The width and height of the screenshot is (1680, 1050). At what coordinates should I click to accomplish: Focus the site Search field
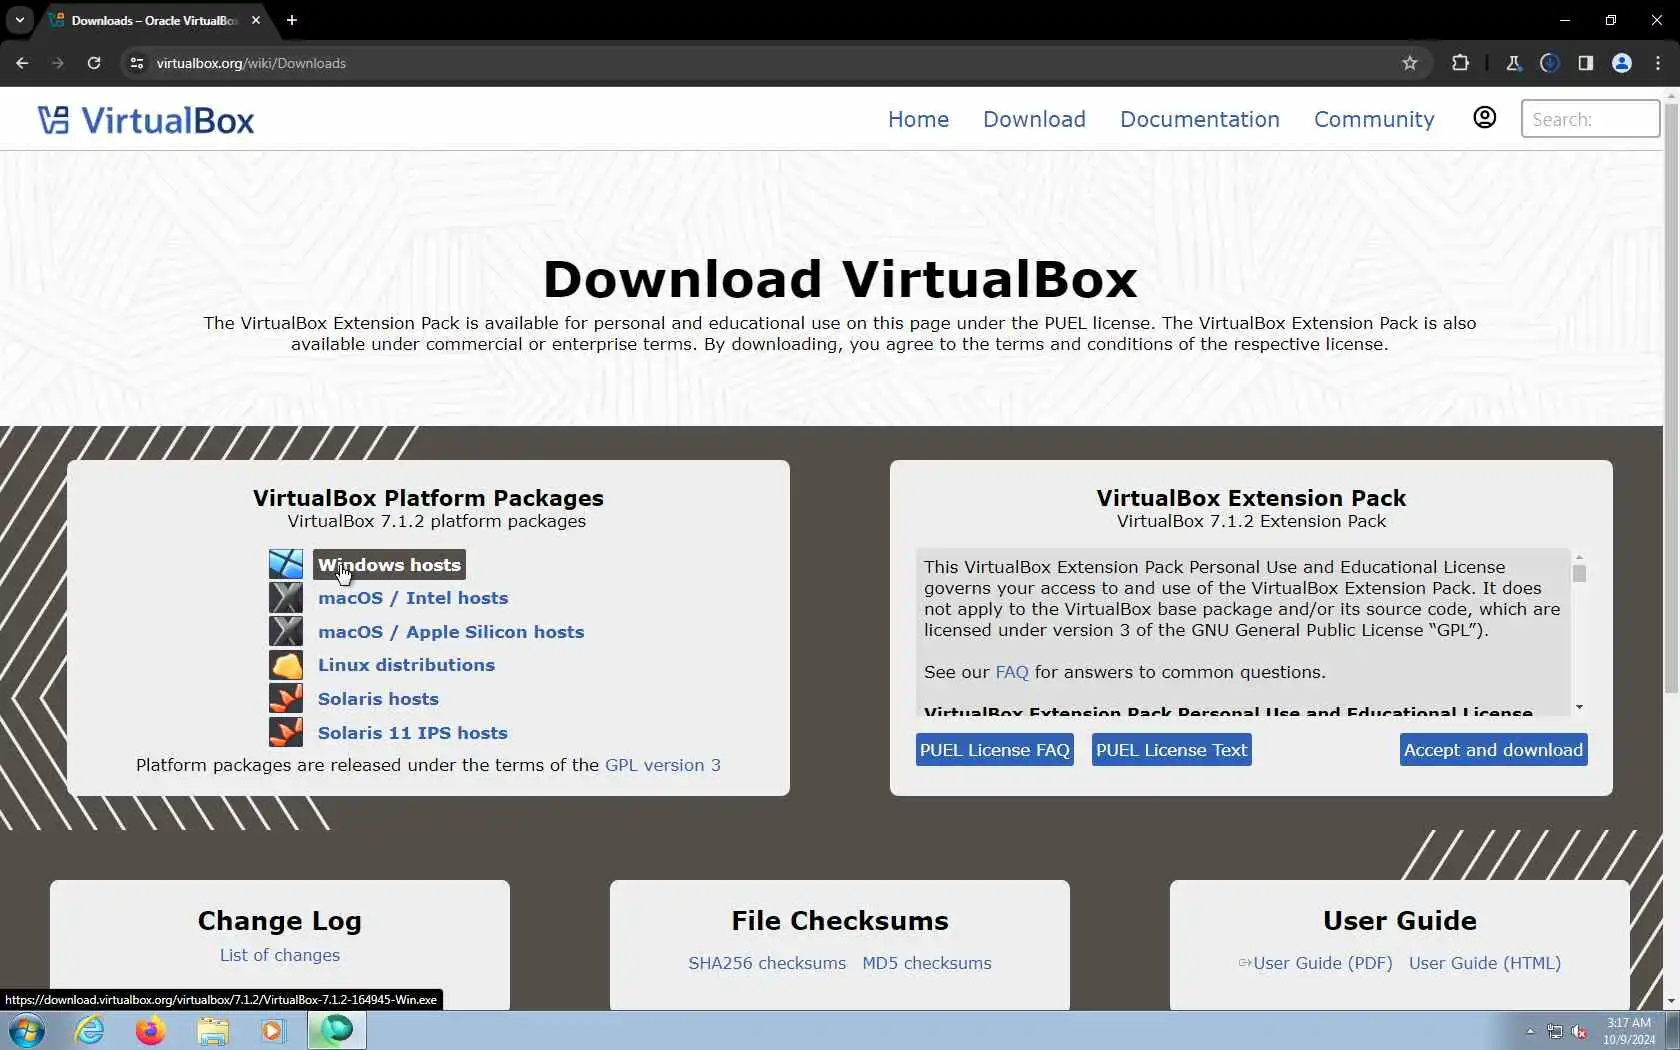coord(1590,119)
